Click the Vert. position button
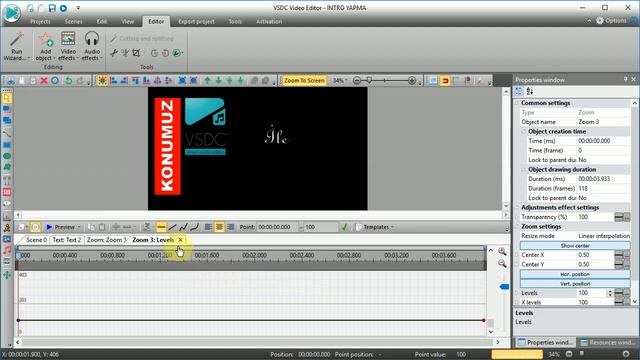Viewport: 640px width, 360px height. (575, 284)
